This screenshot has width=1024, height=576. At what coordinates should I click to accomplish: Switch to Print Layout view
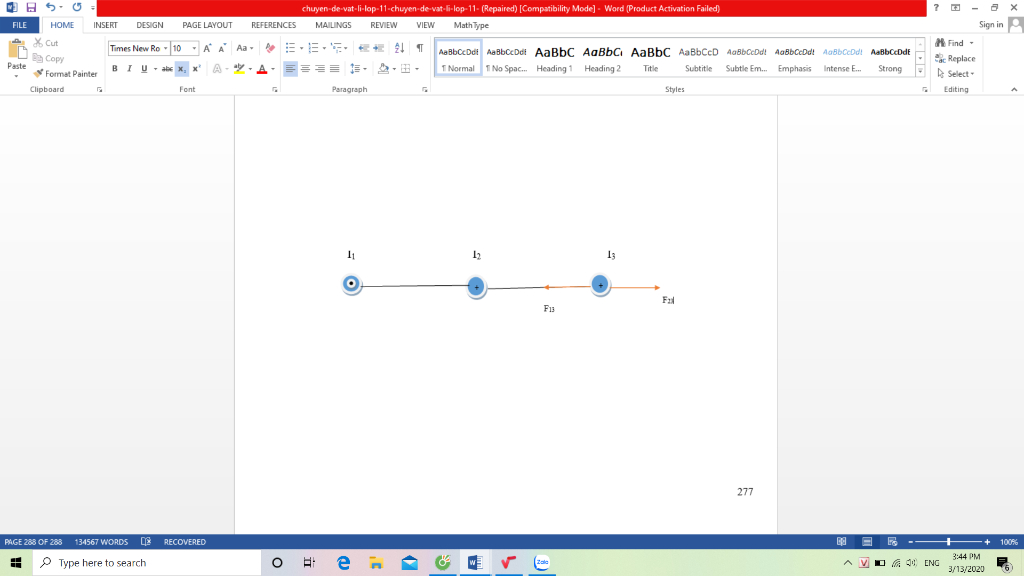click(x=867, y=542)
